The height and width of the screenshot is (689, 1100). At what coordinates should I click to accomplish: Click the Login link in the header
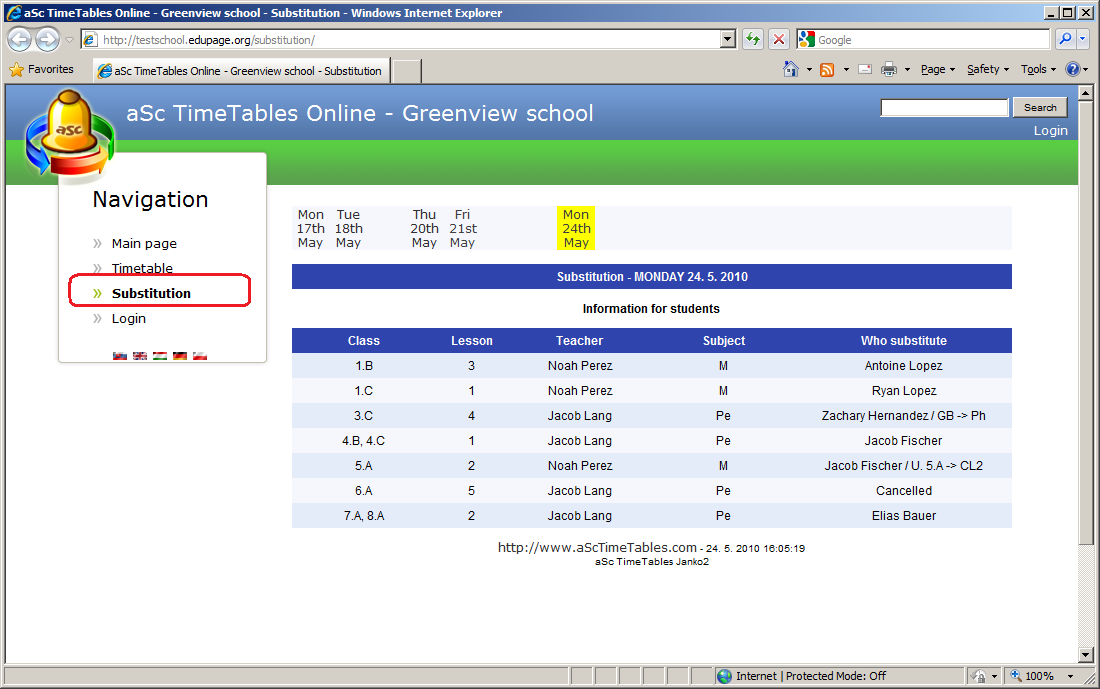click(x=1050, y=131)
